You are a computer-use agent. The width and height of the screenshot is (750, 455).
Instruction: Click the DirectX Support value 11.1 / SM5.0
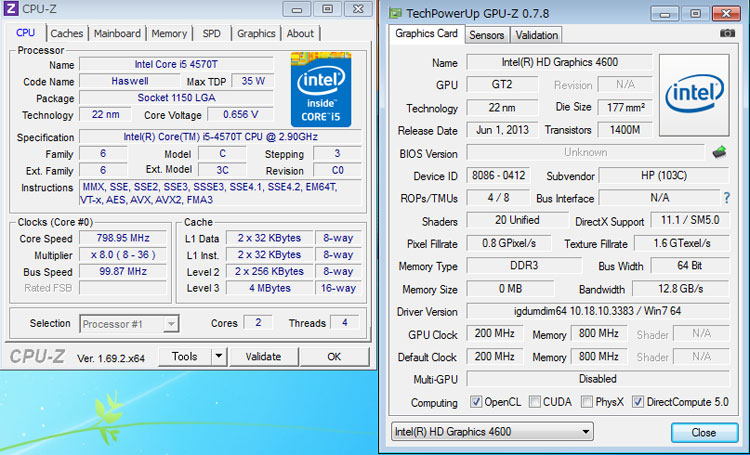(x=690, y=220)
